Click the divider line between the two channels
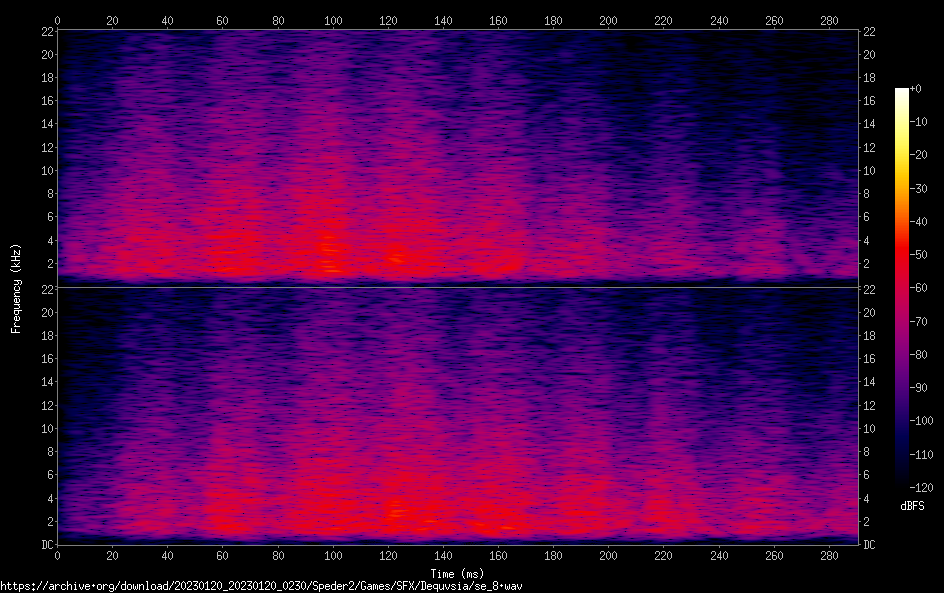This screenshot has width=944, height=593. click(458, 287)
